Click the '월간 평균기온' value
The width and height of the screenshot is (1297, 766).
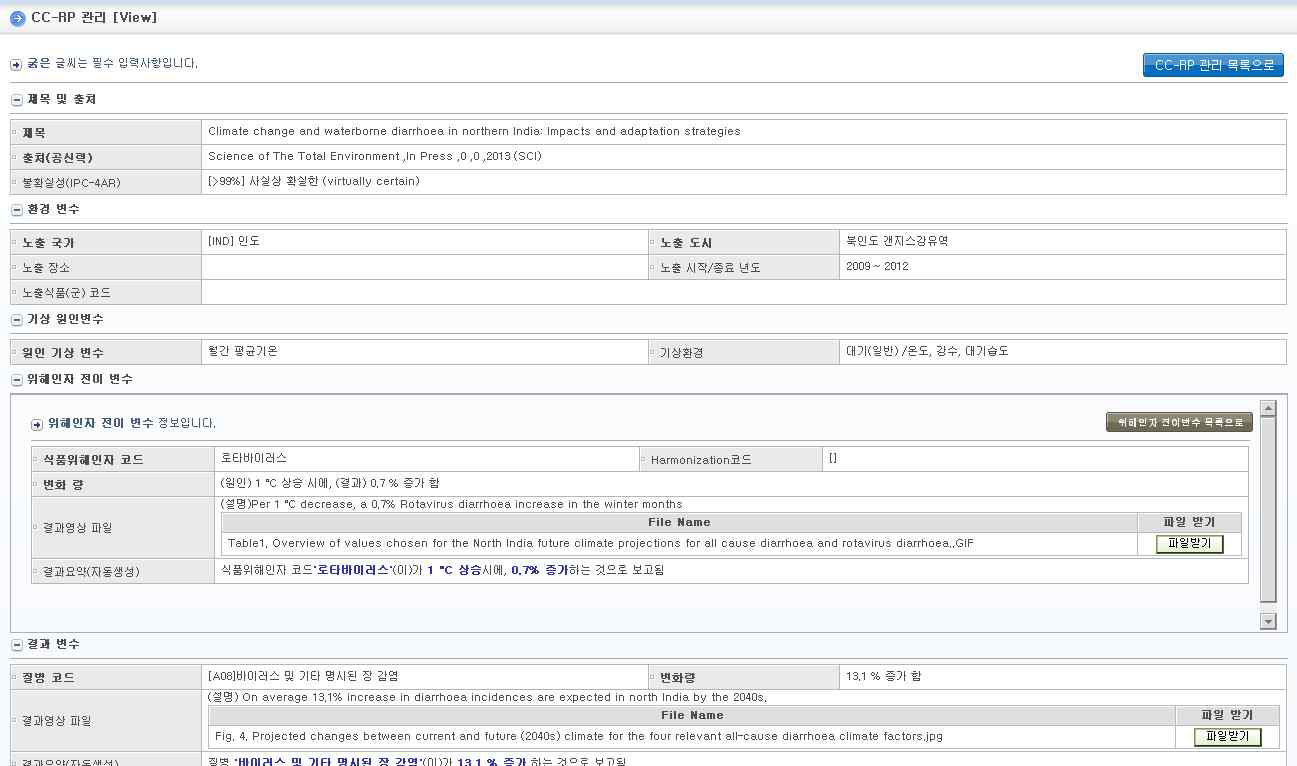pyautogui.click(x=243, y=351)
